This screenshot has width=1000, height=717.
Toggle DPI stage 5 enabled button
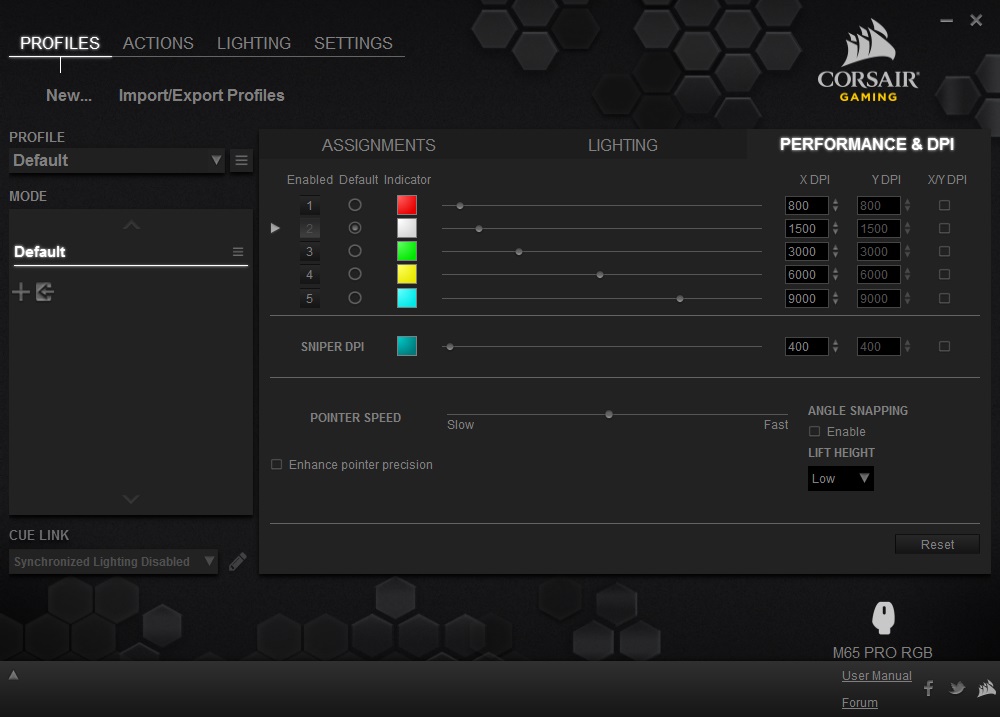(x=309, y=299)
